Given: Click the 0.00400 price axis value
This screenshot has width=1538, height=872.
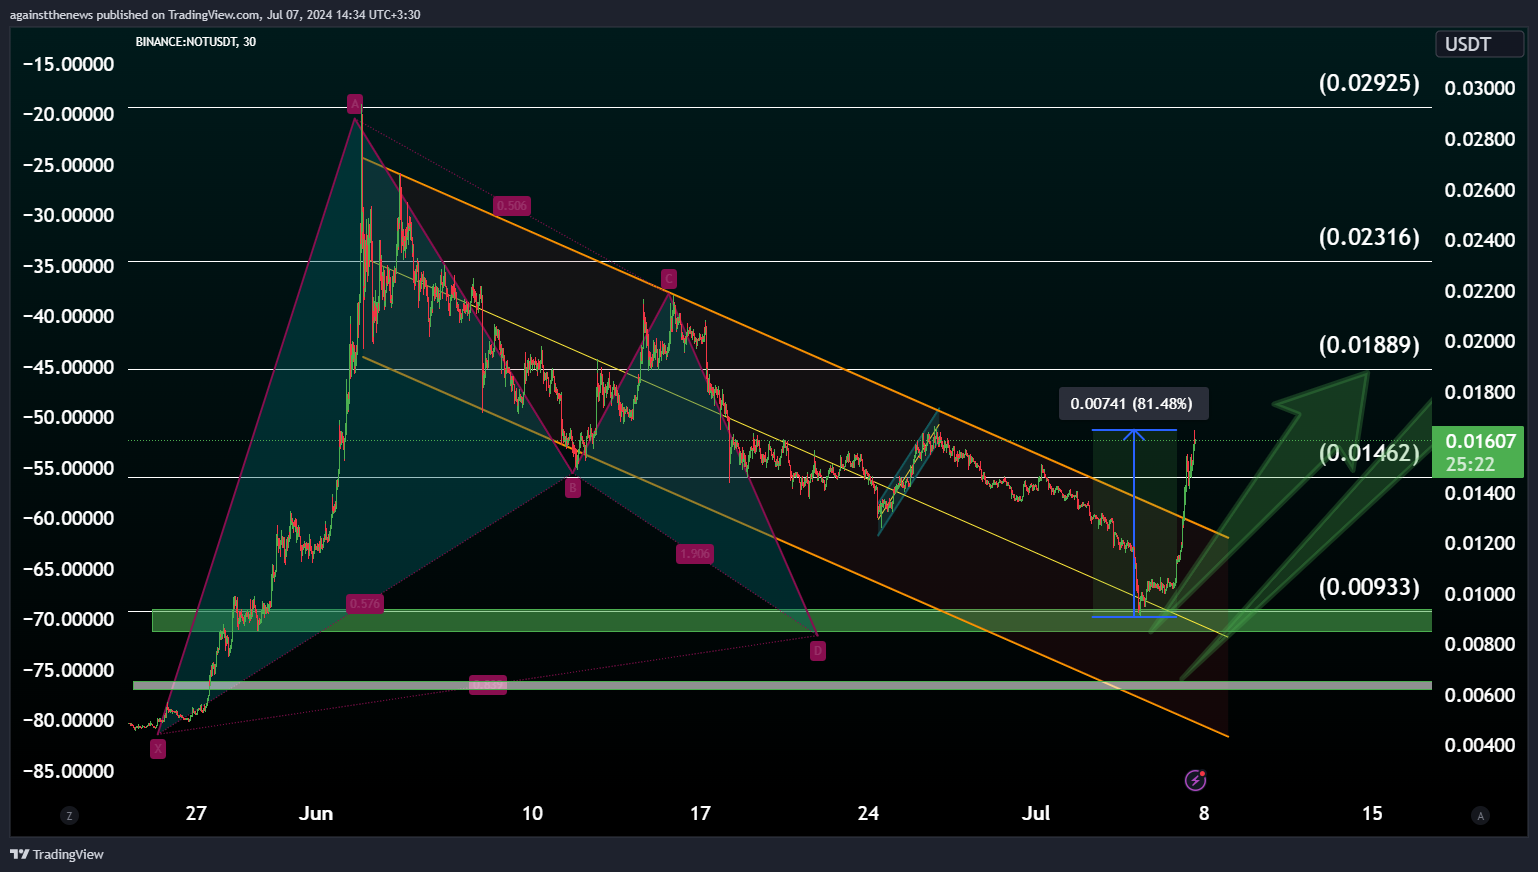Looking at the screenshot, I should click(1480, 745).
